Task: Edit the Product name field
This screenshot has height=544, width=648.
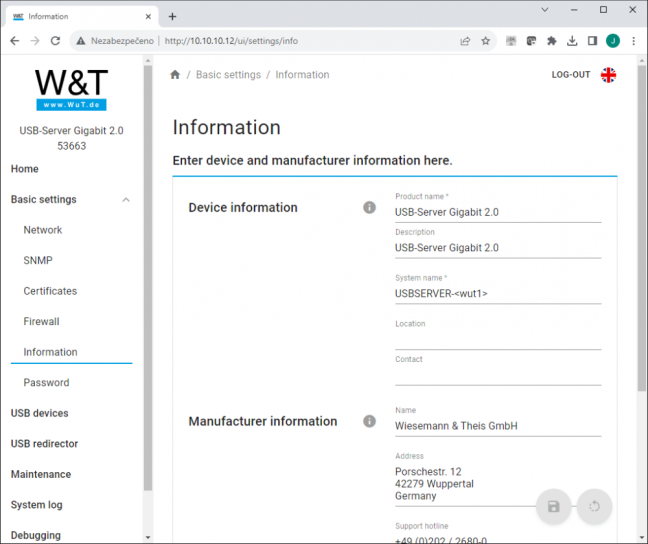Action: tap(498, 212)
